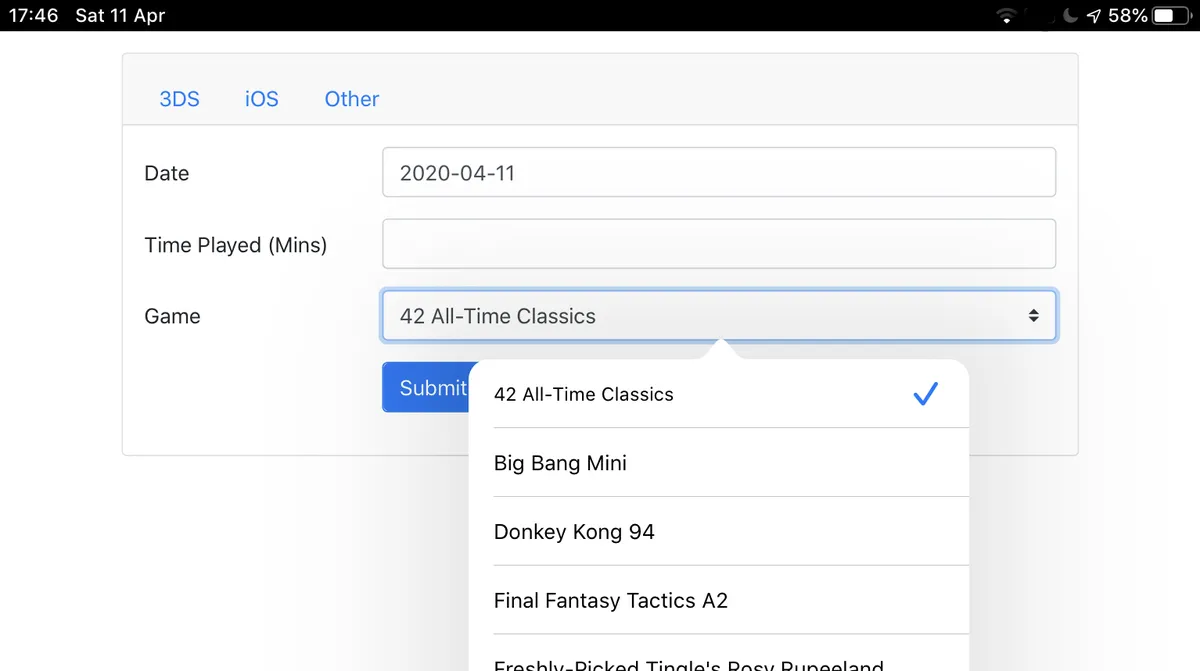Image resolution: width=1200 pixels, height=671 pixels.
Task: Tap the Wi-Fi status icon
Action: click(1006, 16)
